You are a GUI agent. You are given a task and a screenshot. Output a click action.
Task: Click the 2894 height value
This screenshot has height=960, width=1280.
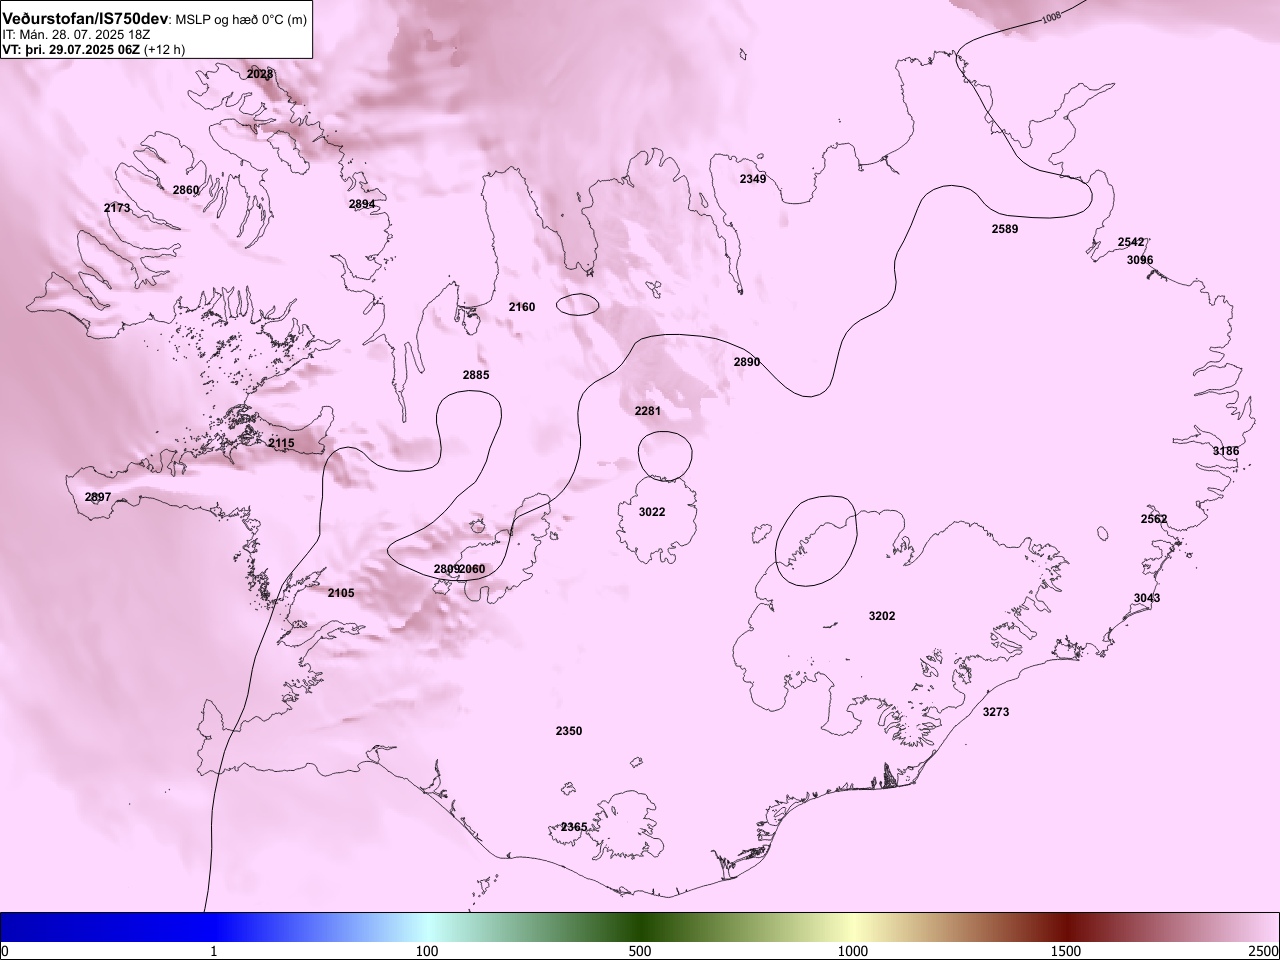click(x=362, y=204)
